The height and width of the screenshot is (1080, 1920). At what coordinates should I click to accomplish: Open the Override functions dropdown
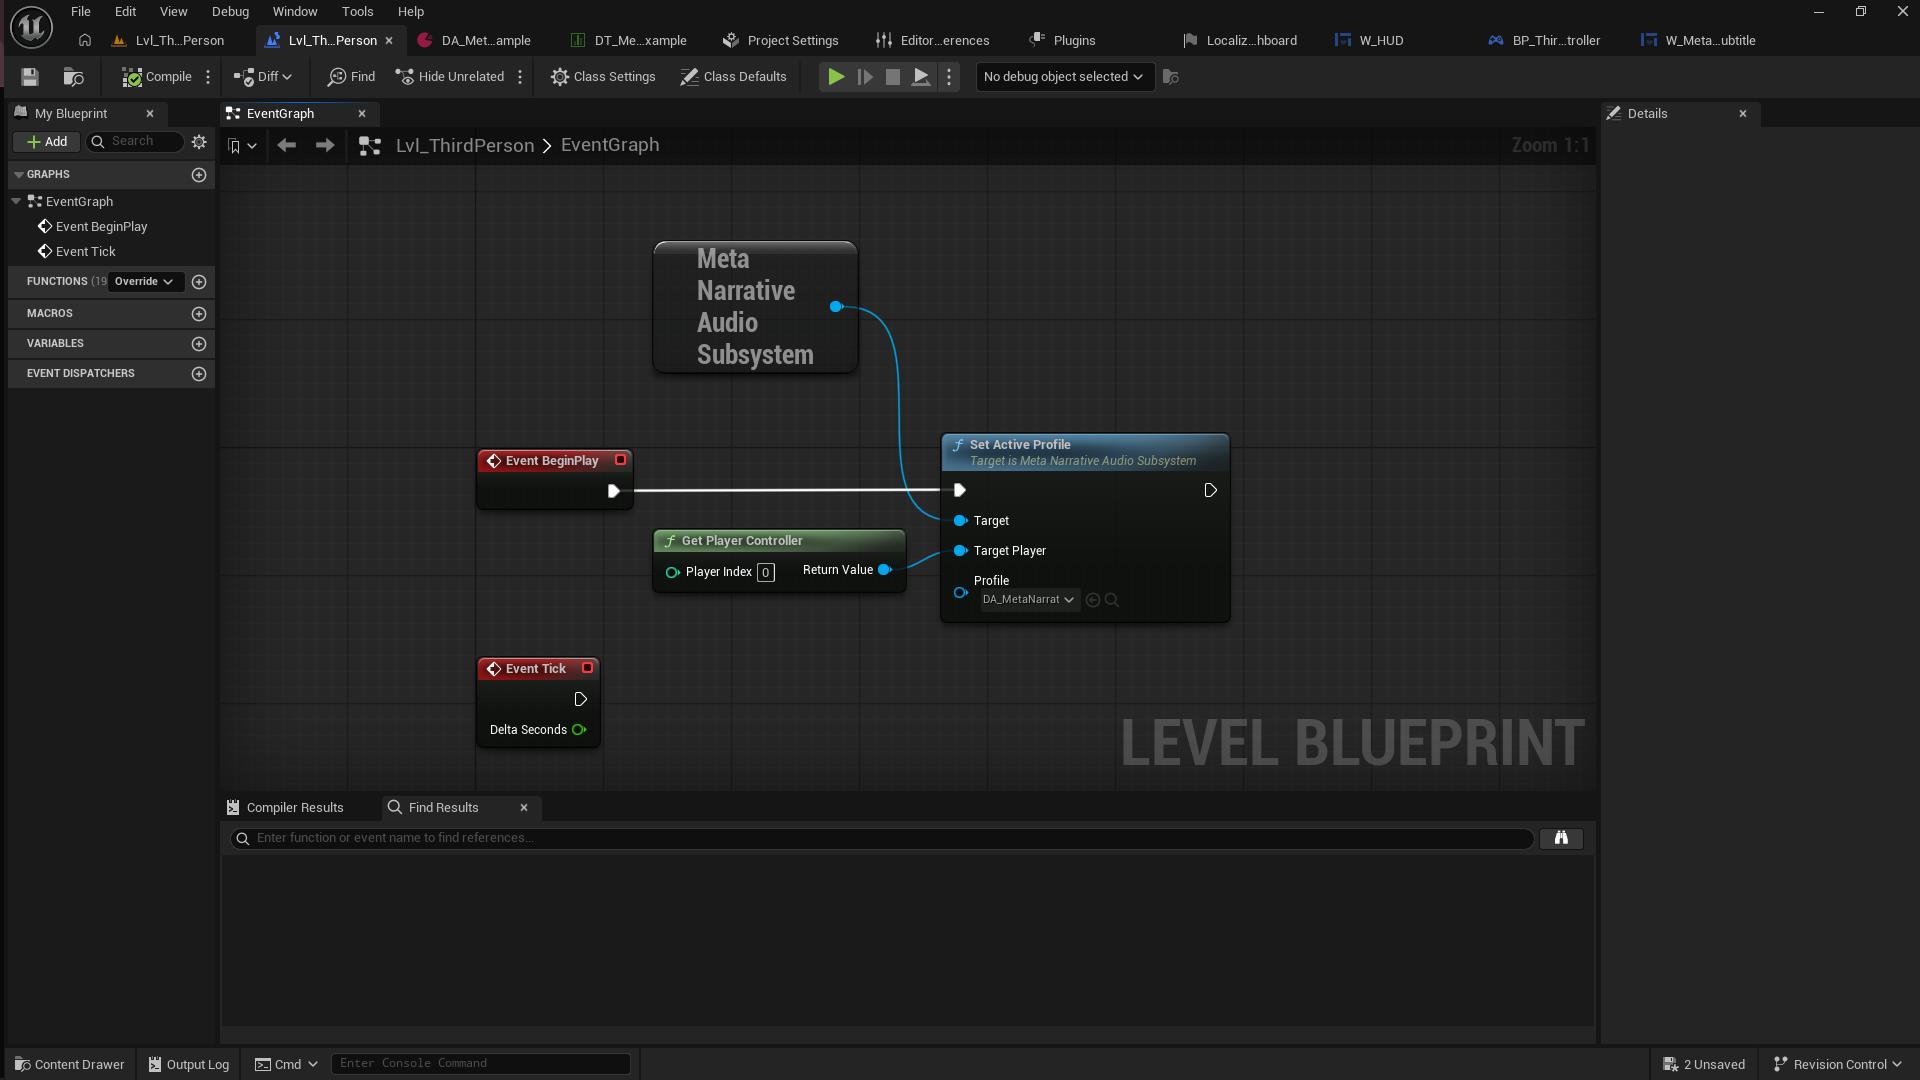pyautogui.click(x=144, y=281)
